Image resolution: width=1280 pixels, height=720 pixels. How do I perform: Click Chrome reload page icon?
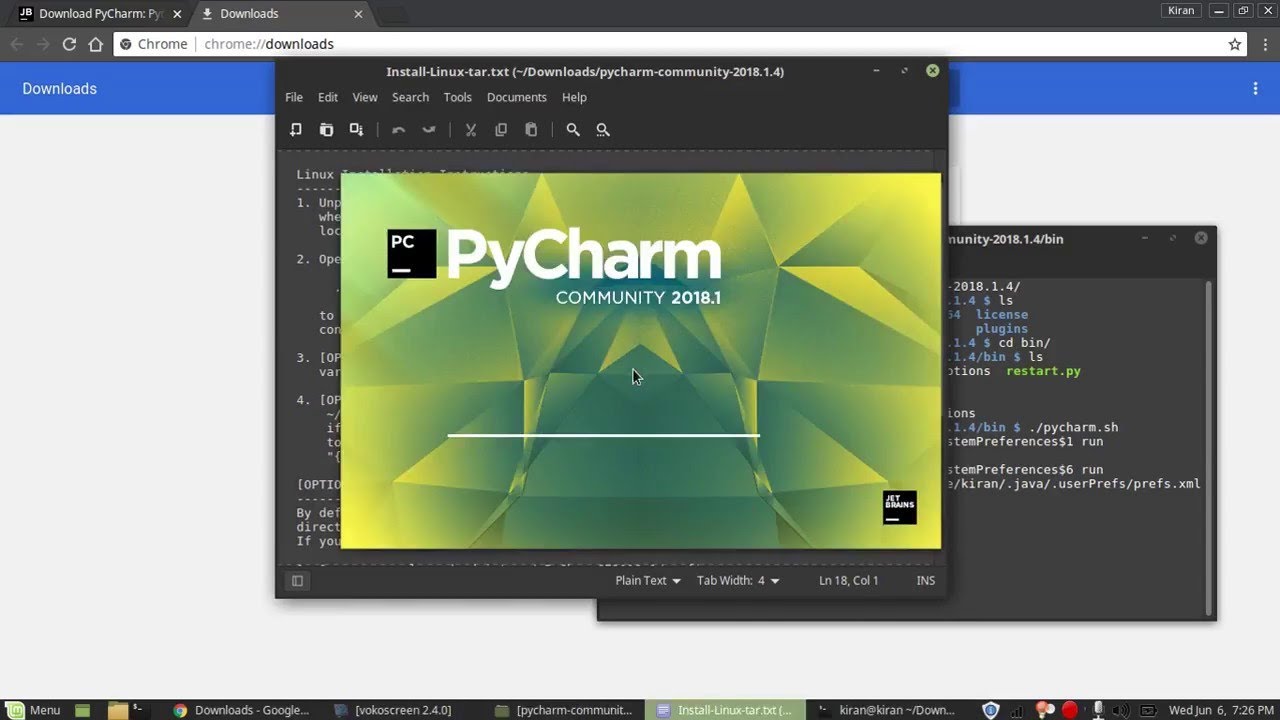[x=69, y=44]
